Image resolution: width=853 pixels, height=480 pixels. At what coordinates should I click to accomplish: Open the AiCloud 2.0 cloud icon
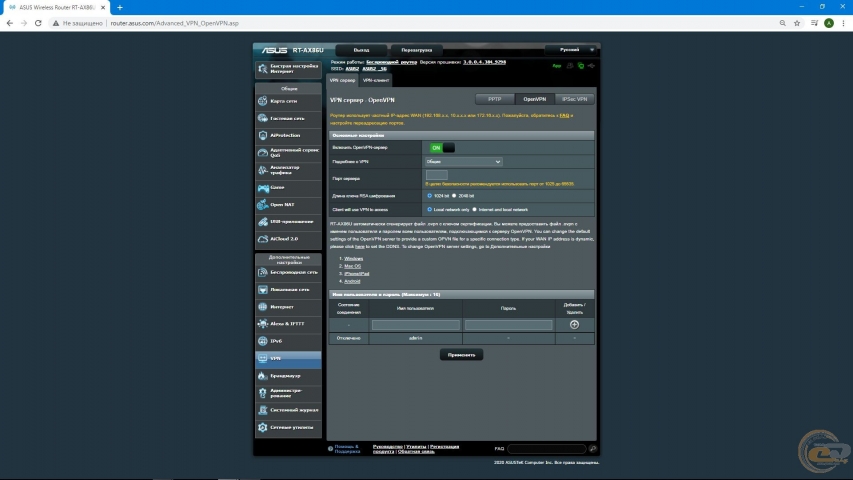[x=263, y=239]
